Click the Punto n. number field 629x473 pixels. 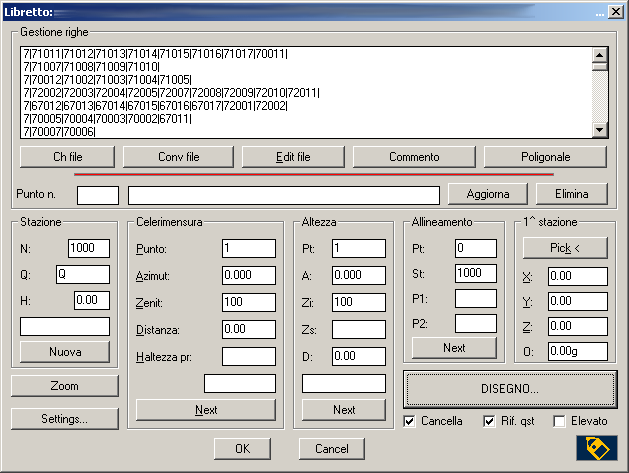pos(98,195)
